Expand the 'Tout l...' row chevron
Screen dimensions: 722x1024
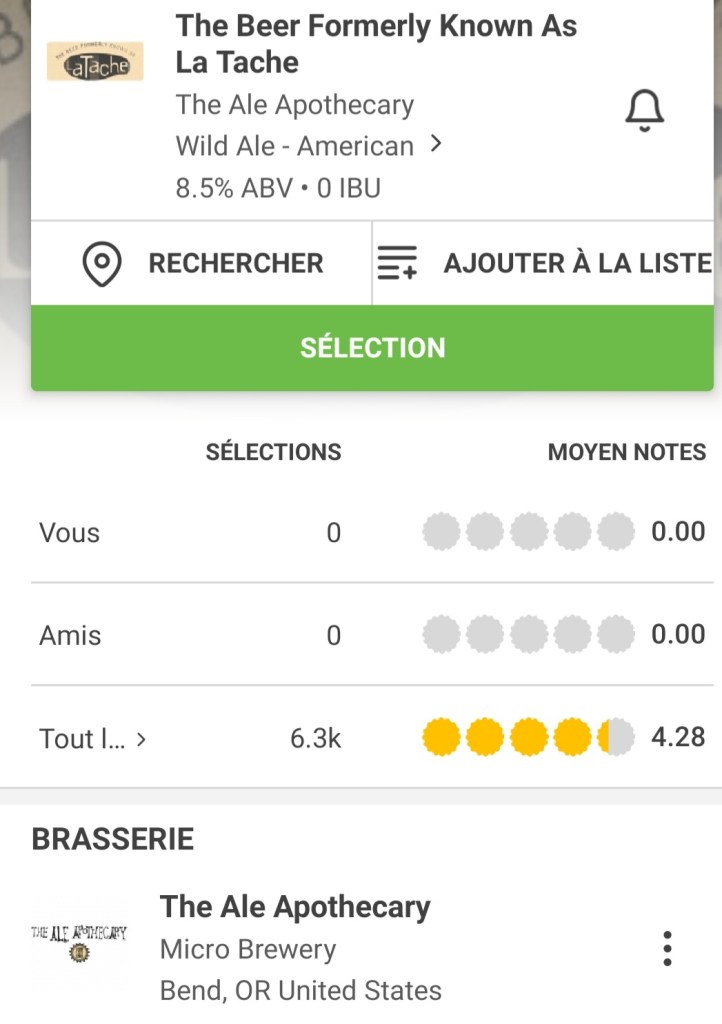(141, 740)
